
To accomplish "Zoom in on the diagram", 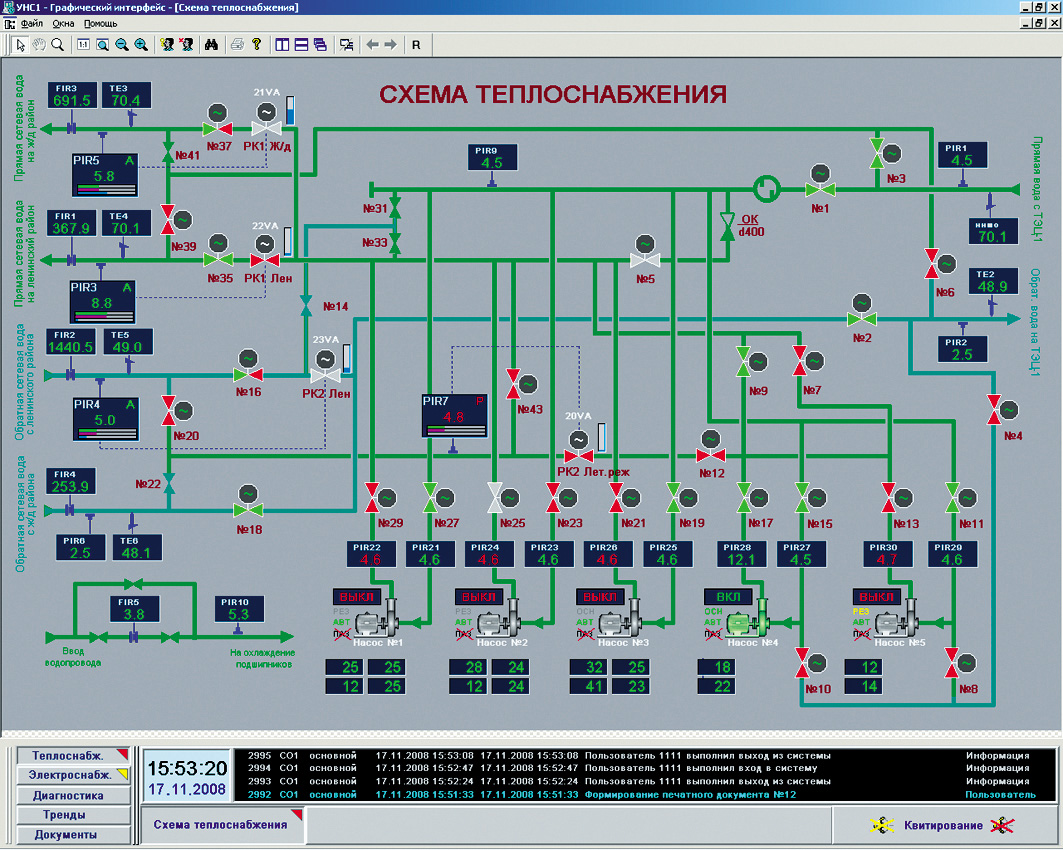I will point(141,45).
